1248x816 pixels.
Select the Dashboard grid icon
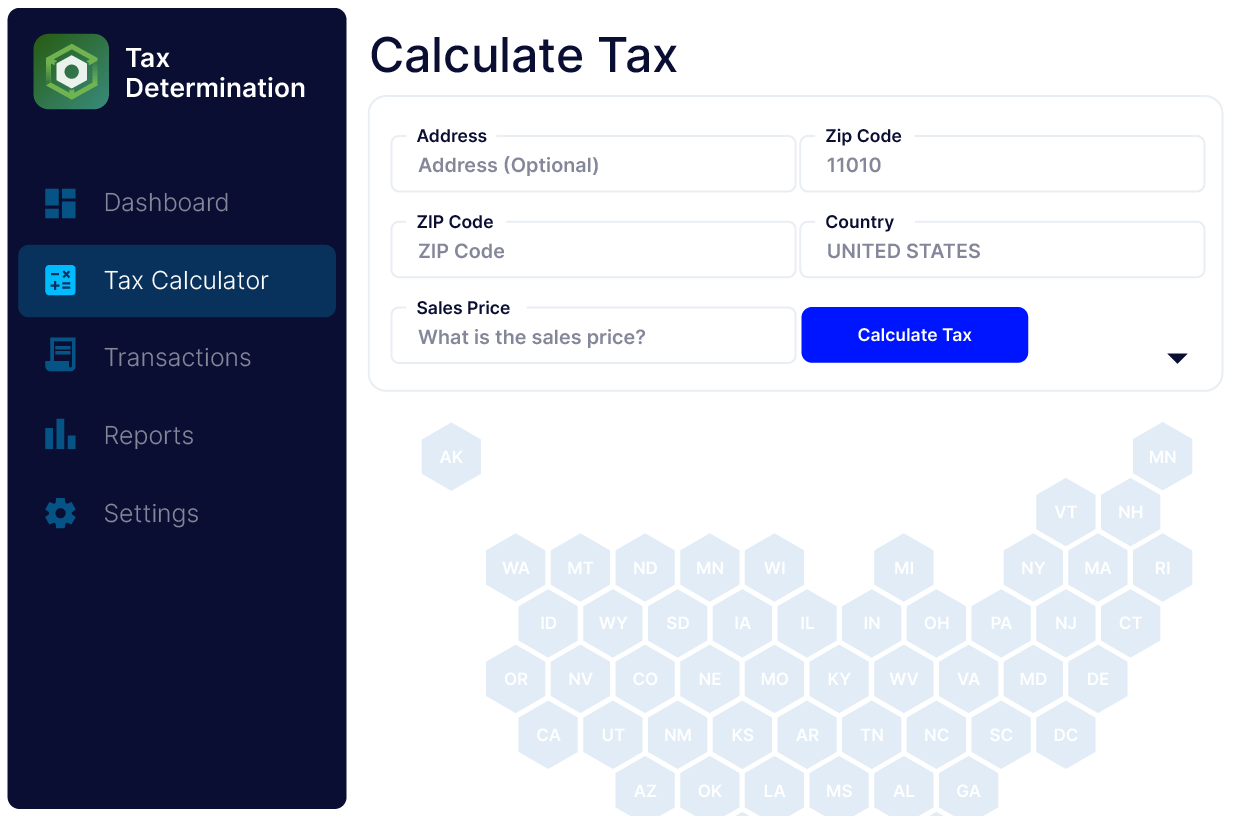coord(60,202)
